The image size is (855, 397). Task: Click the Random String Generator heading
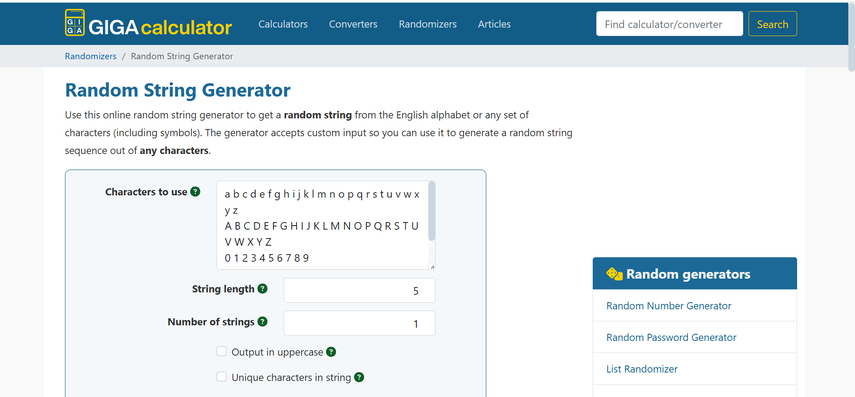[x=178, y=90]
